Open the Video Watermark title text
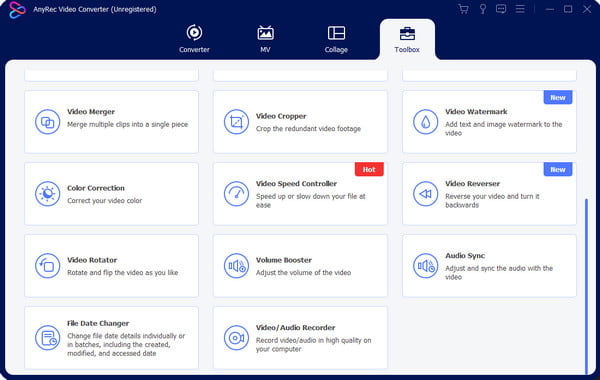The image size is (600, 380). tap(476, 112)
